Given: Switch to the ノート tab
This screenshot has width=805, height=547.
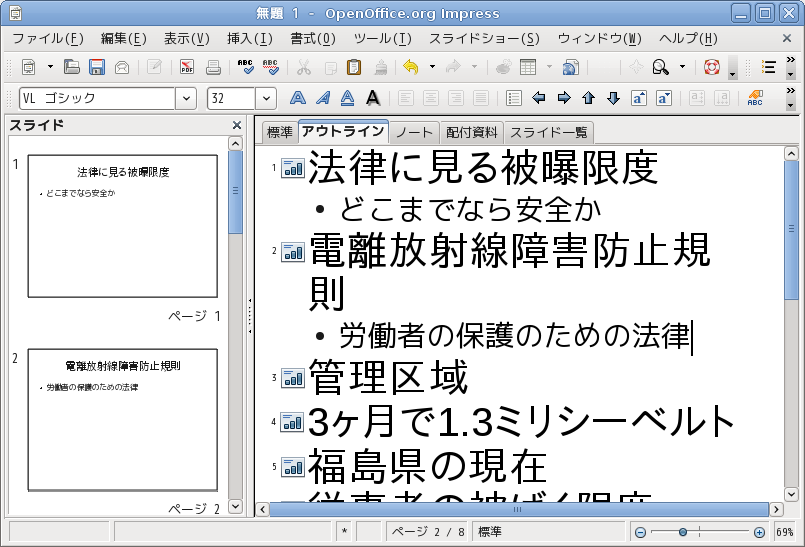Looking at the screenshot, I should [x=414, y=132].
